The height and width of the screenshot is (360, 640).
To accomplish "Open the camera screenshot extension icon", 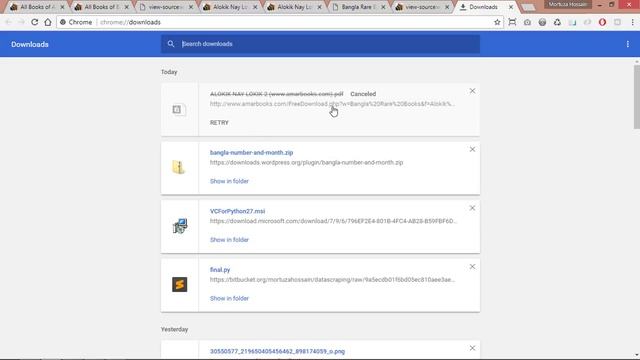I will tap(527, 22).
